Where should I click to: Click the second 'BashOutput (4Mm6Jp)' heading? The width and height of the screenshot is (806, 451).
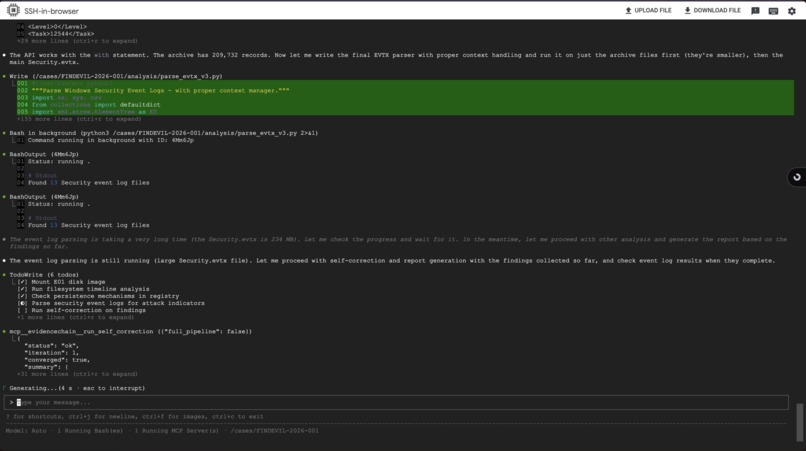pos(44,197)
